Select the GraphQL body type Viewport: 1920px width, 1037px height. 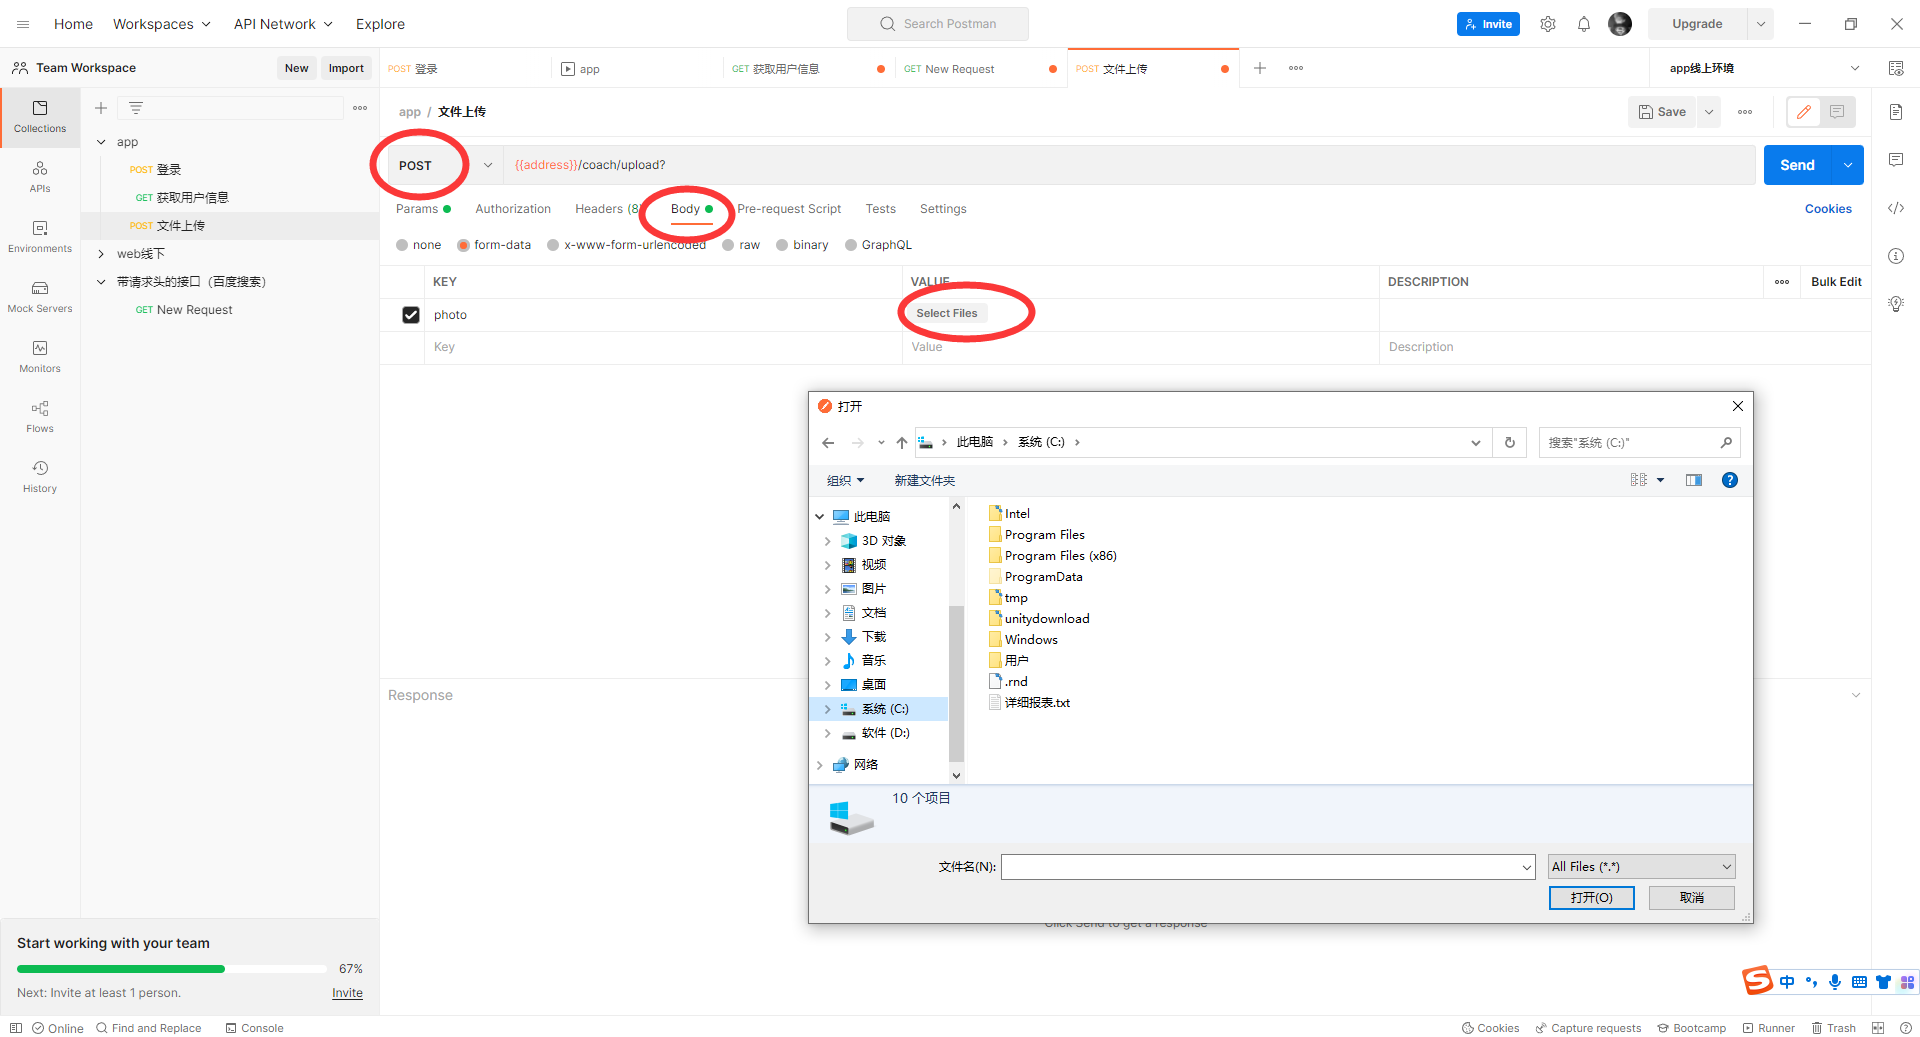click(851, 245)
